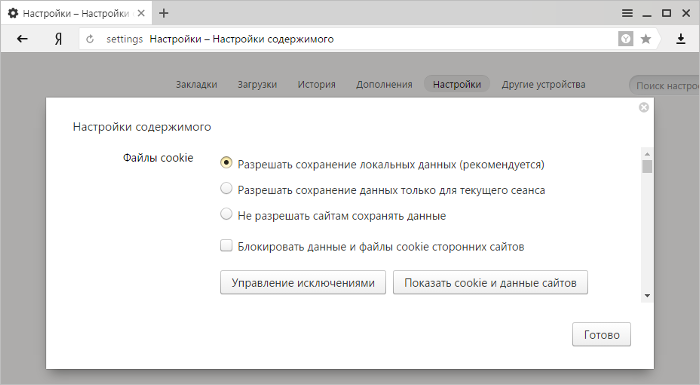Bookmark the page with the star icon
The width and height of the screenshot is (700, 385).
[x=646, y=39]
